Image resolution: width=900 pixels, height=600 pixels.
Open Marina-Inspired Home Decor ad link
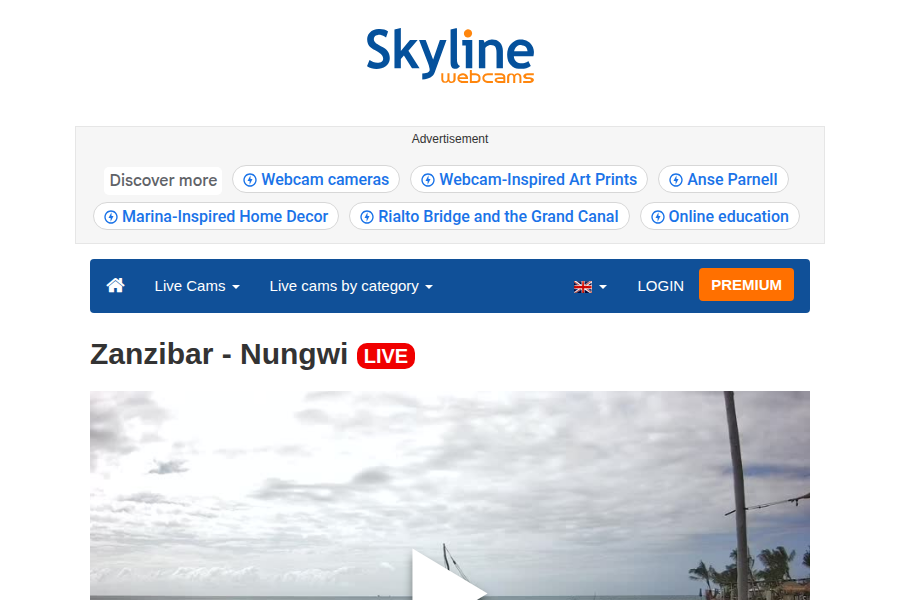[x=216, y=216]
